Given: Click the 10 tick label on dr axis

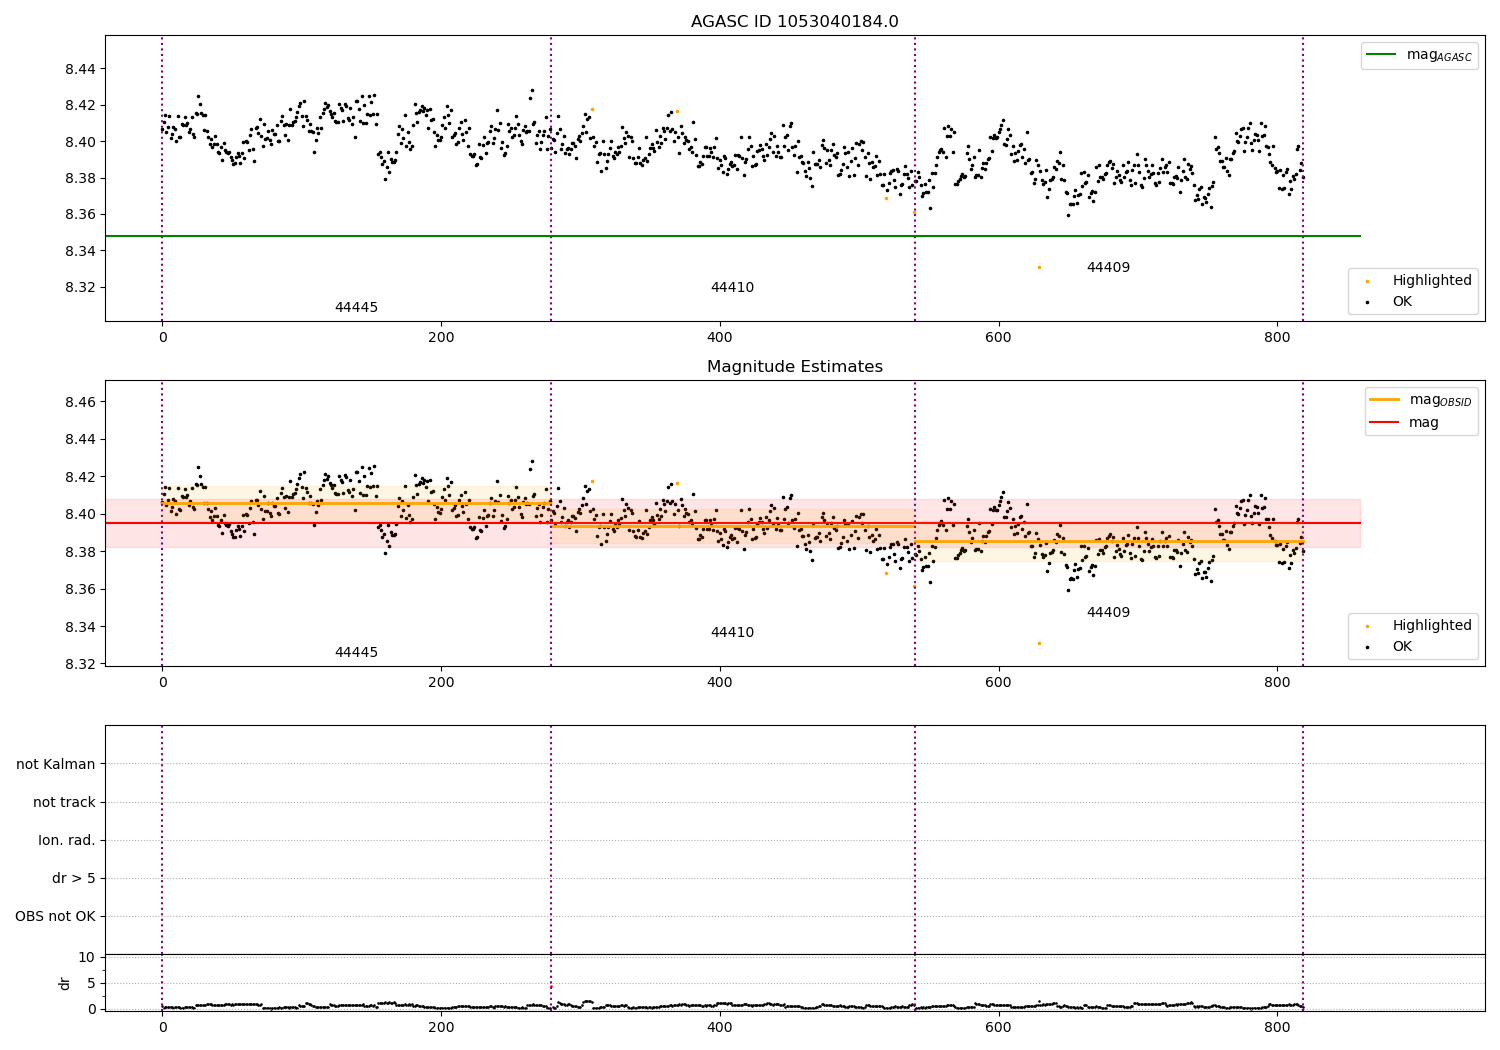Looking at the screenshot, I should 87,958.
